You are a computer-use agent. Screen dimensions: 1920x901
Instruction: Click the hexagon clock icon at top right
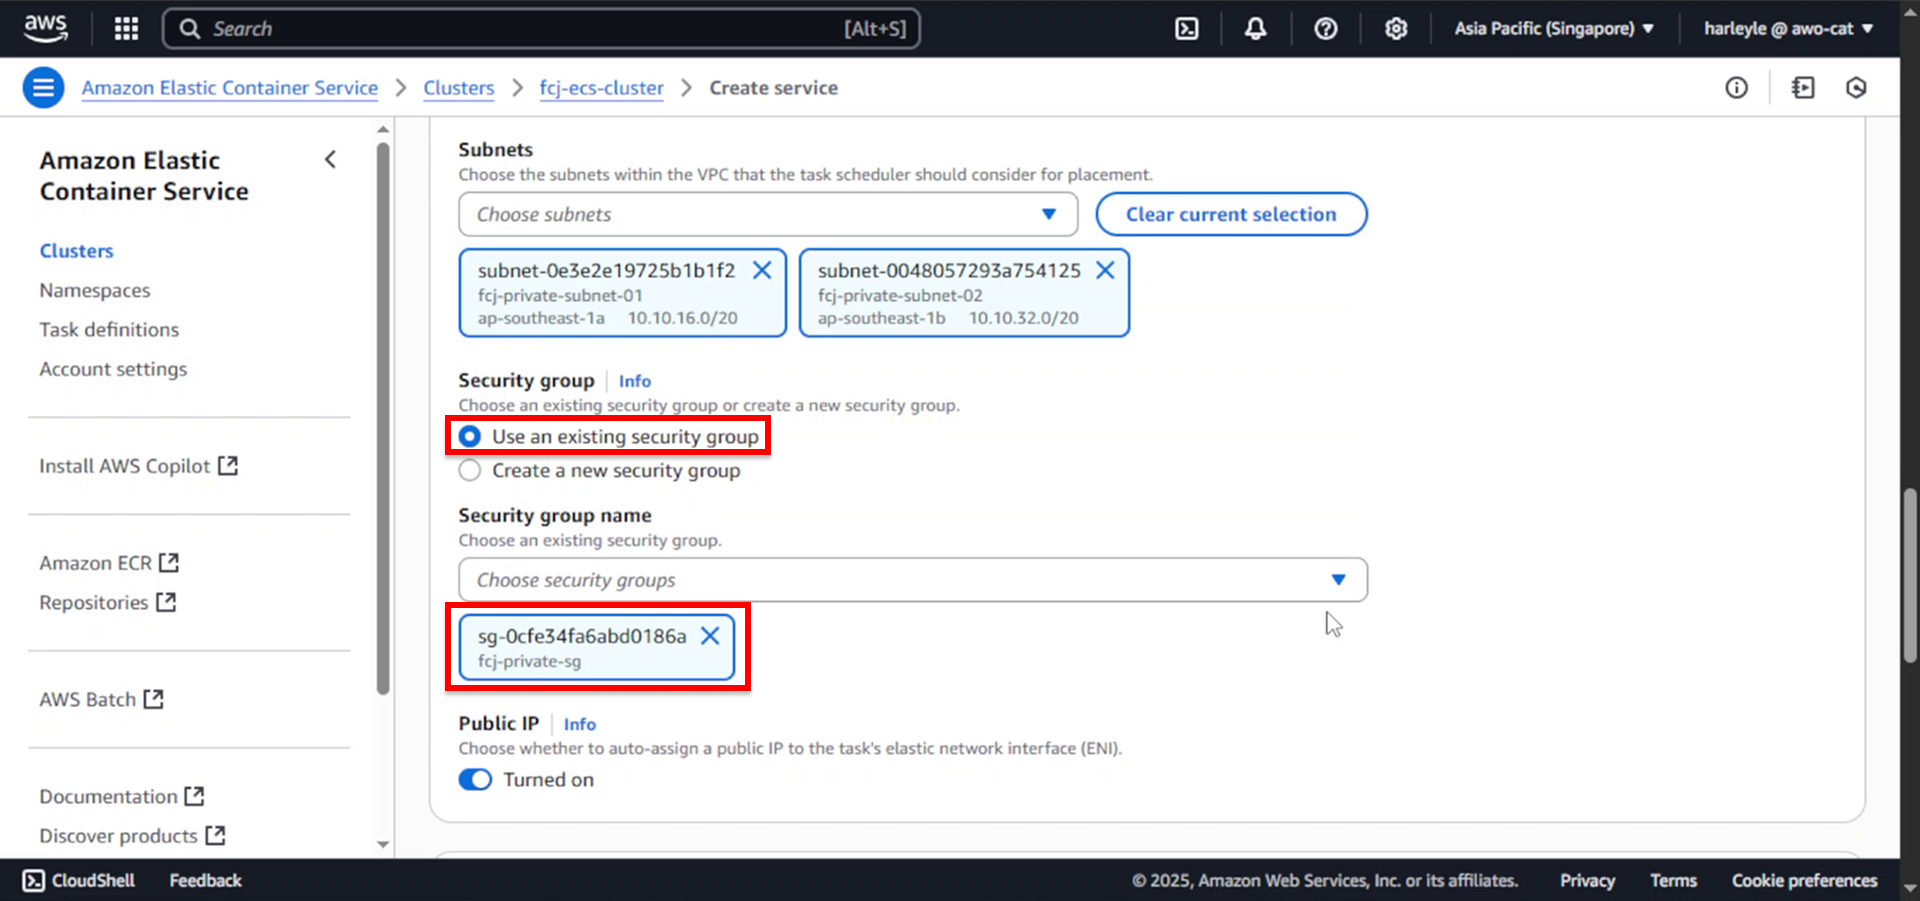1856,88
